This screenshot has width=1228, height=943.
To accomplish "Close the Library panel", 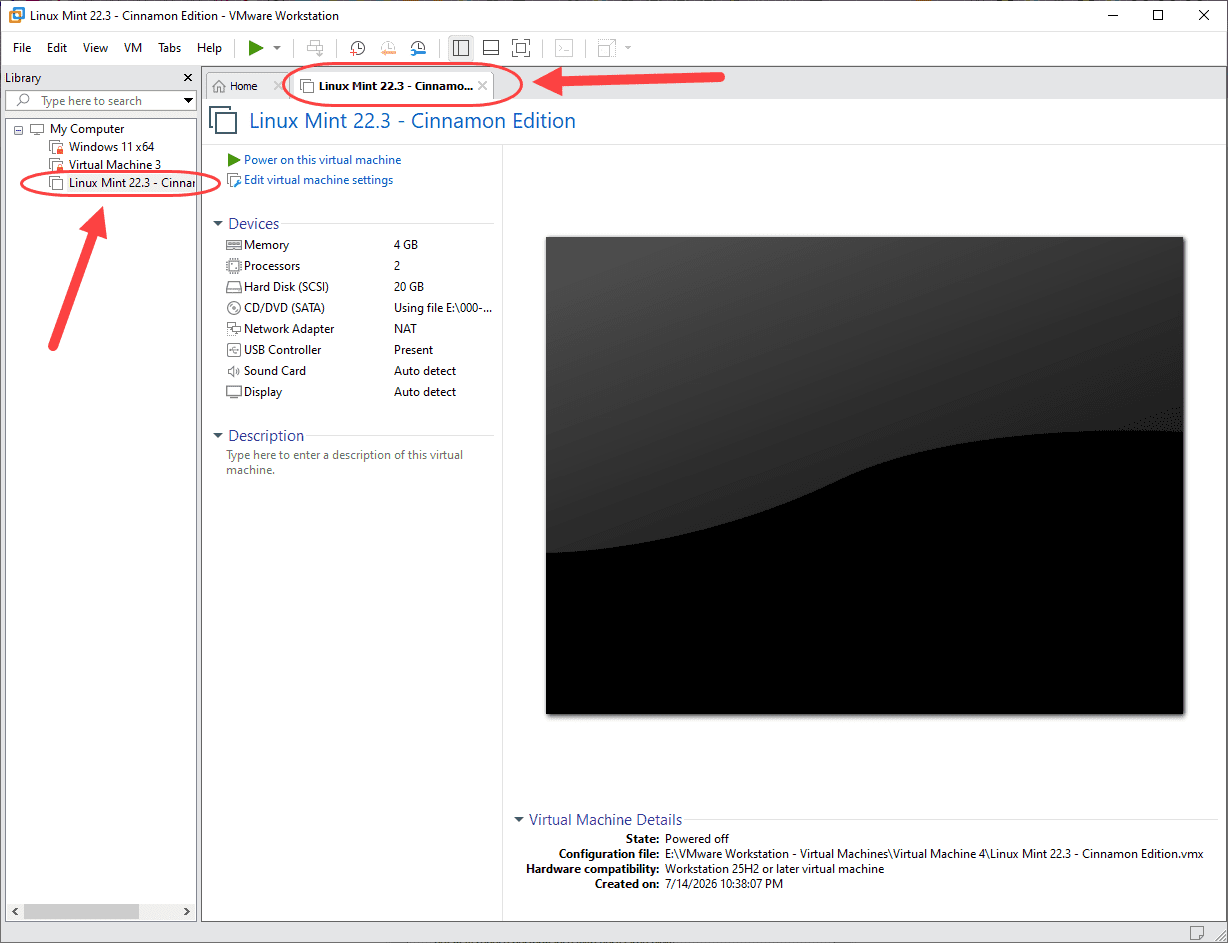I will click(x=188, y=78).
